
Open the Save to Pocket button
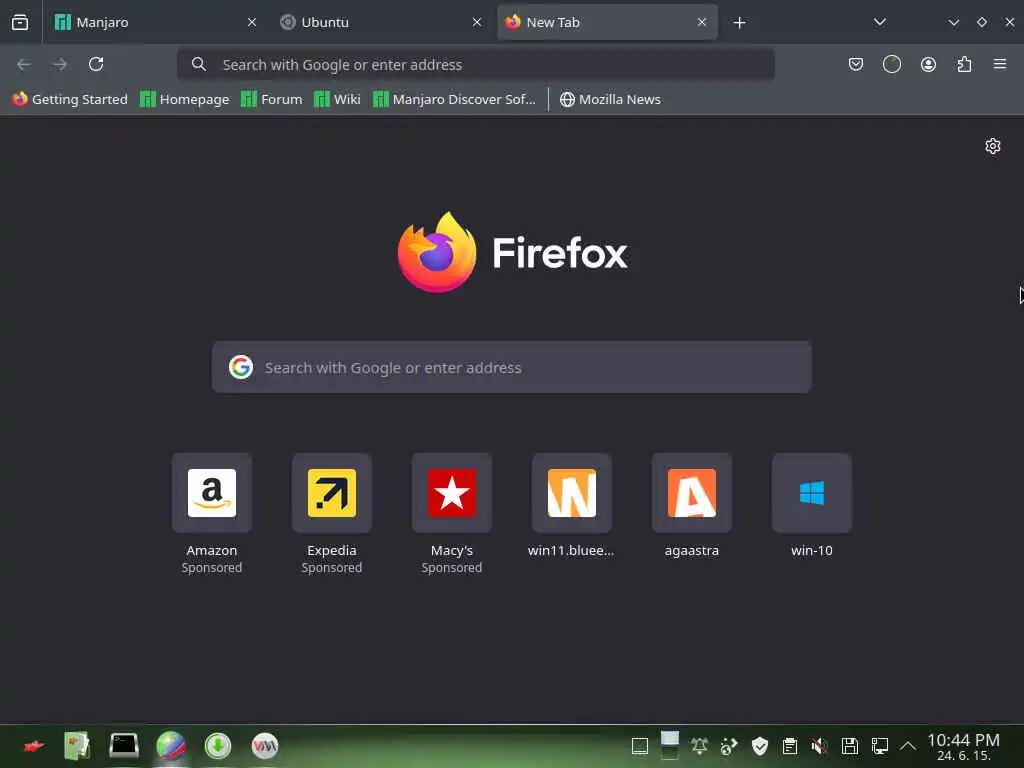(x=856, y=64)
